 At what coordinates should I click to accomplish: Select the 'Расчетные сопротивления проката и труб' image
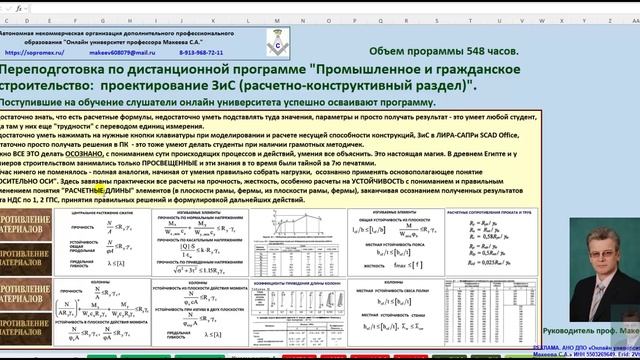[x=491, y=242]
